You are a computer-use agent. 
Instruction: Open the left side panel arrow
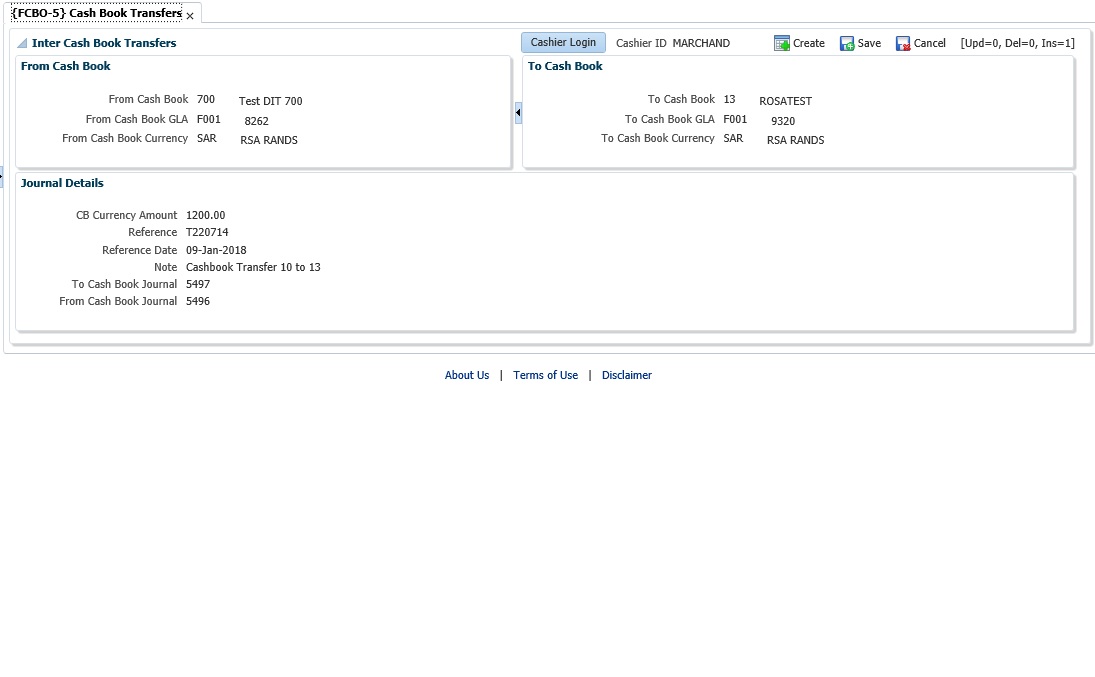tap(4, 176)
